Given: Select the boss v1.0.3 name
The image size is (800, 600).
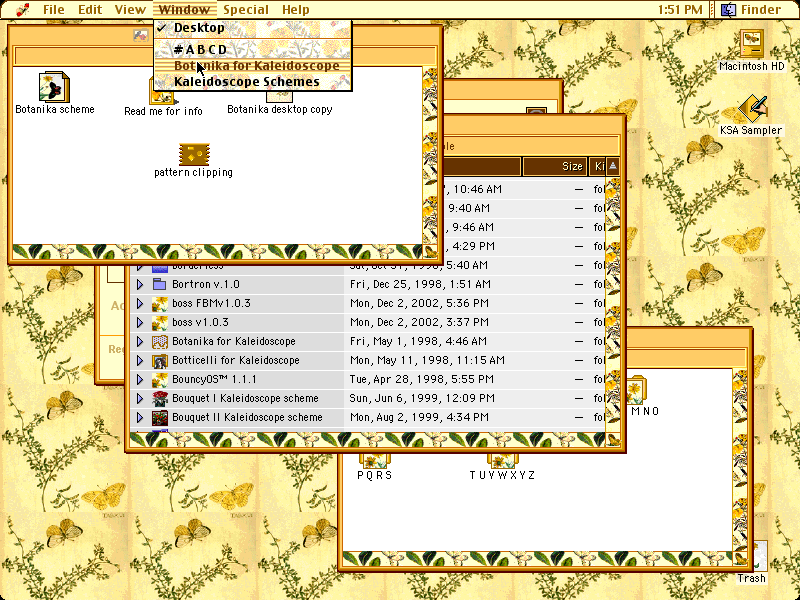Looking at the screenshot, I should click(x=200, y=322).
